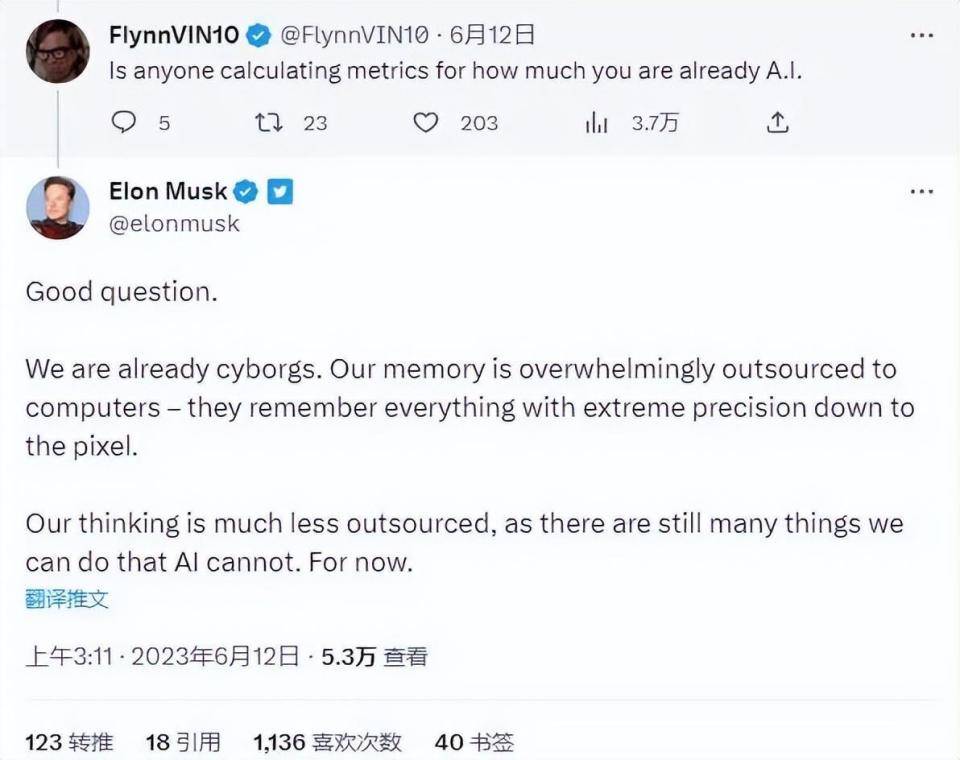Click the reply icon on FlynnVIN10's tweet
The width and height of the screenshot is (960, 760).
tap(124, 122)
